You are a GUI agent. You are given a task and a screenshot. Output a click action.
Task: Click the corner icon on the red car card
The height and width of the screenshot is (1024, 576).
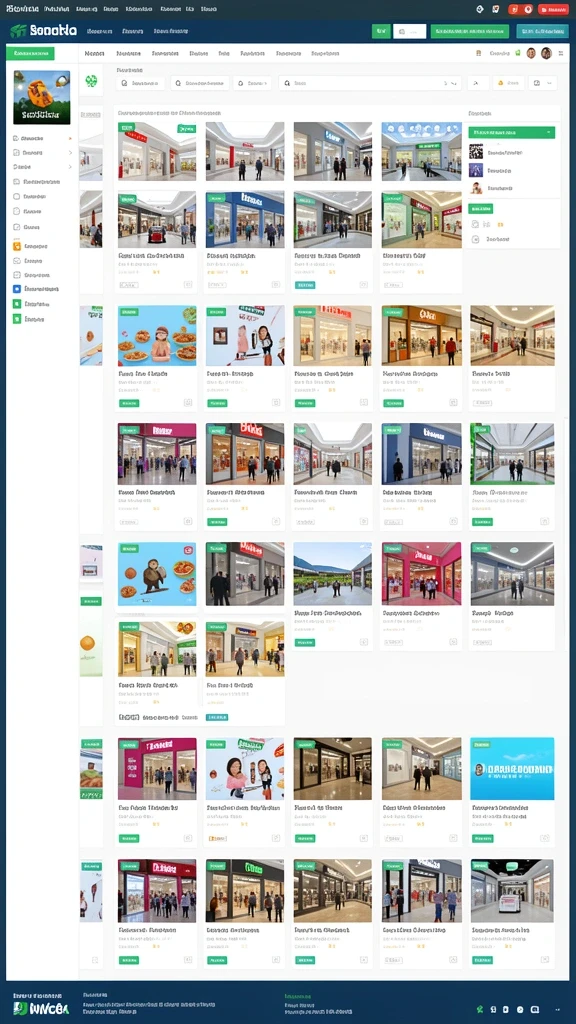pyautogui.click(x=187, y=285)
